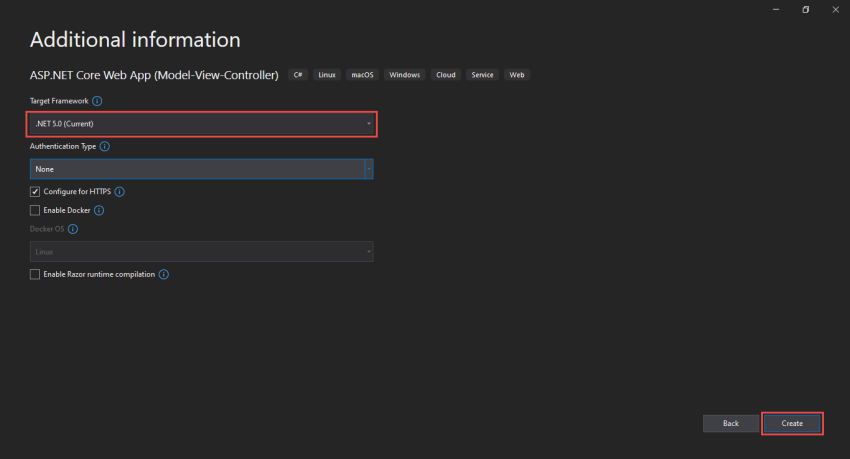
Task: Open the Docker OS Linux dropdown
Action: pos(202,251)
